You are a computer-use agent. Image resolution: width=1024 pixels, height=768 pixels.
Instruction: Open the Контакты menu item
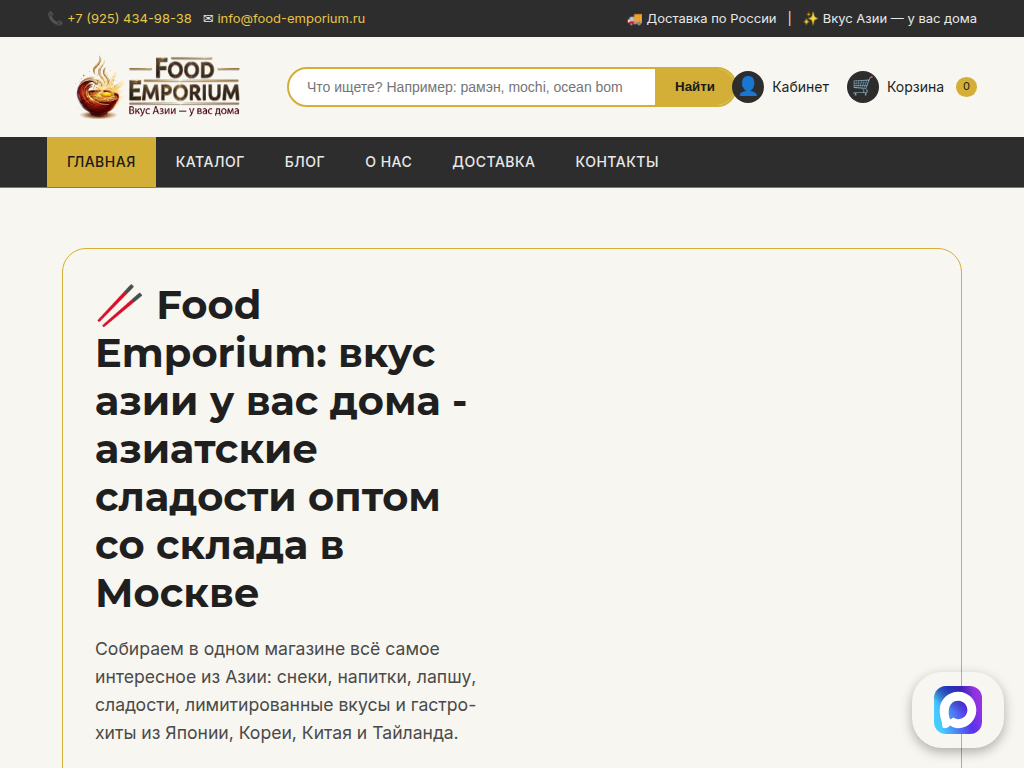pos(617,162)
